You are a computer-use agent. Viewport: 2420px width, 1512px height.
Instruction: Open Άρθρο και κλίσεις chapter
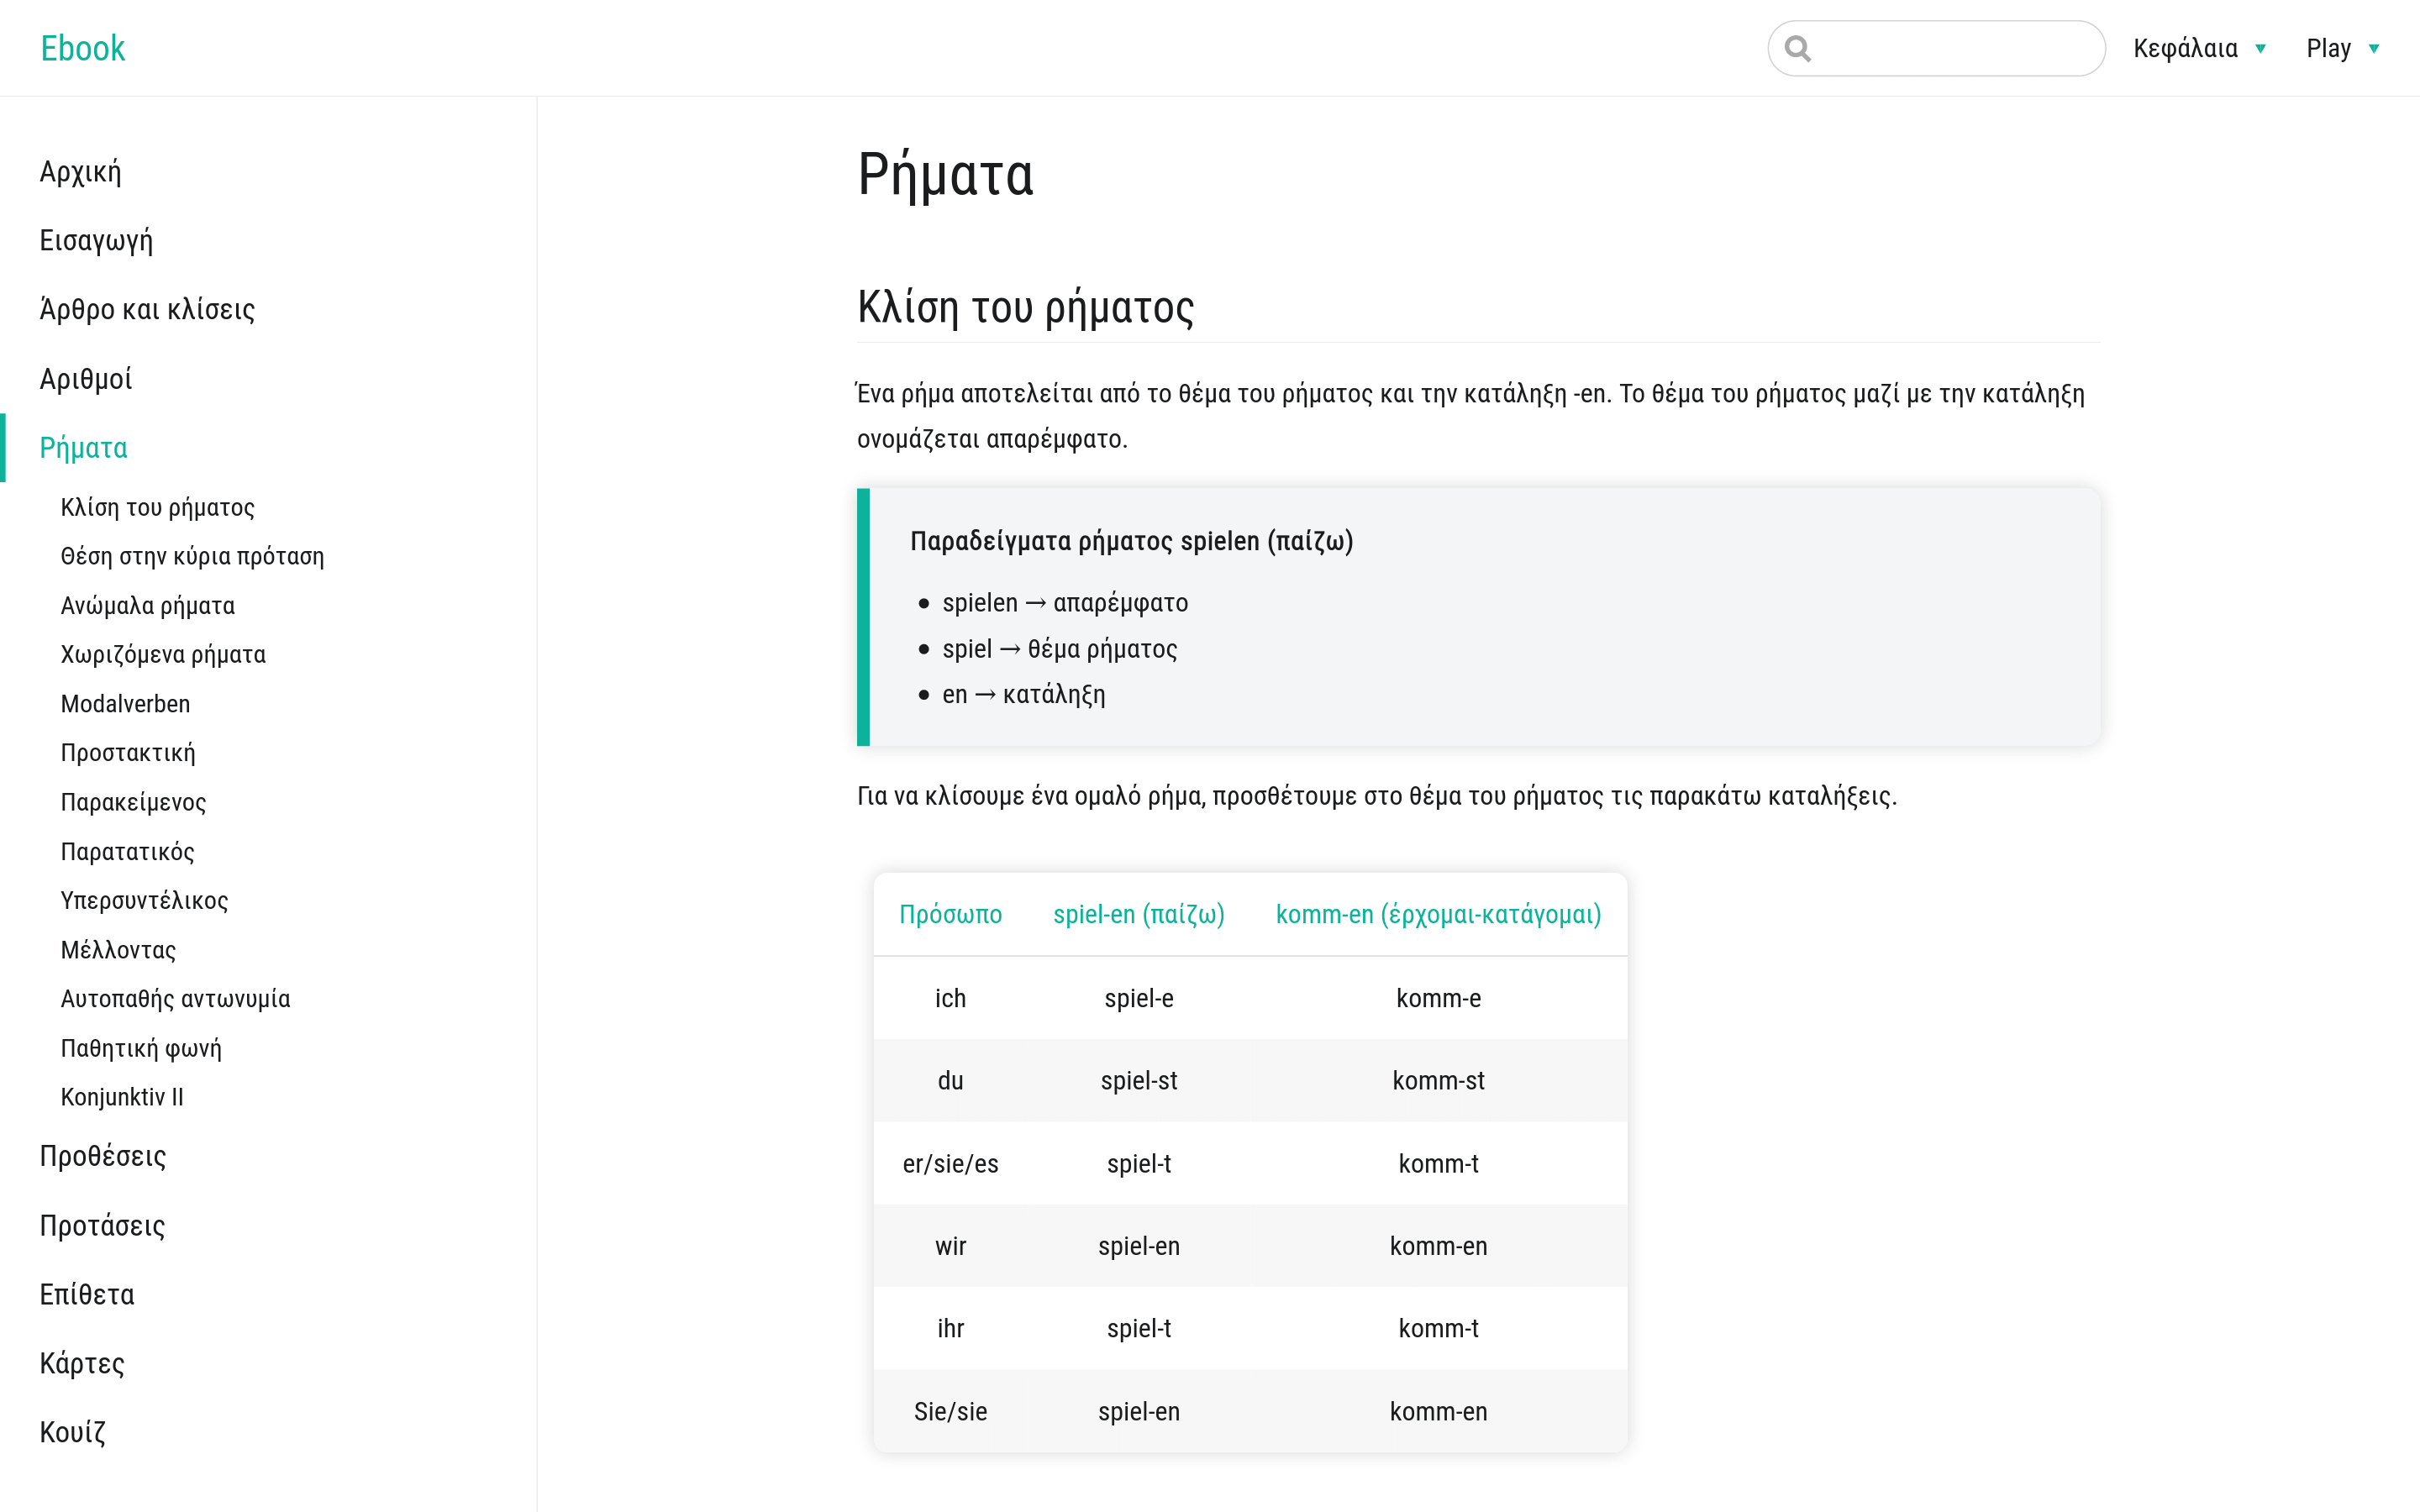coord(147,310)
